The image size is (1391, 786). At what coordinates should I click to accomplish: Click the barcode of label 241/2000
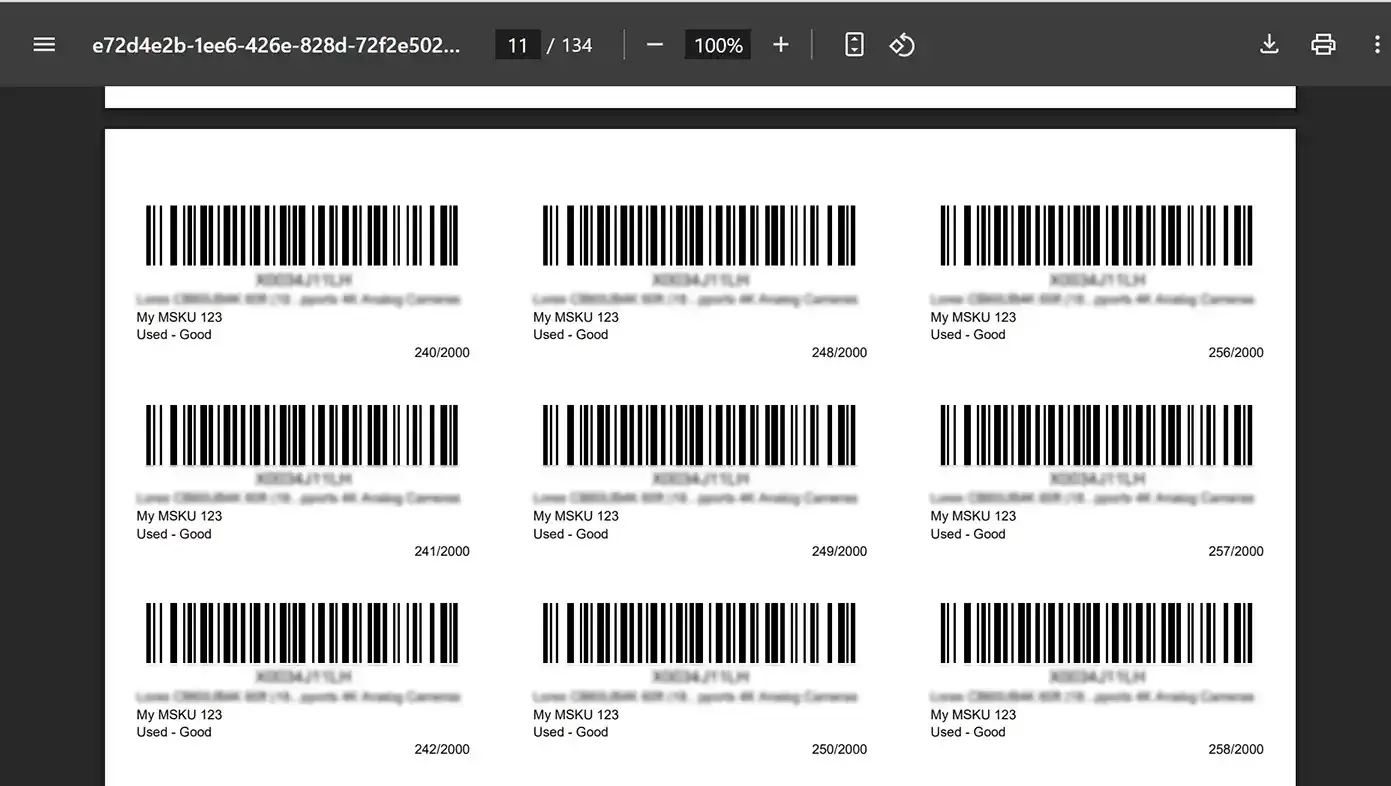pyautogui.click(x=302, y=434)
